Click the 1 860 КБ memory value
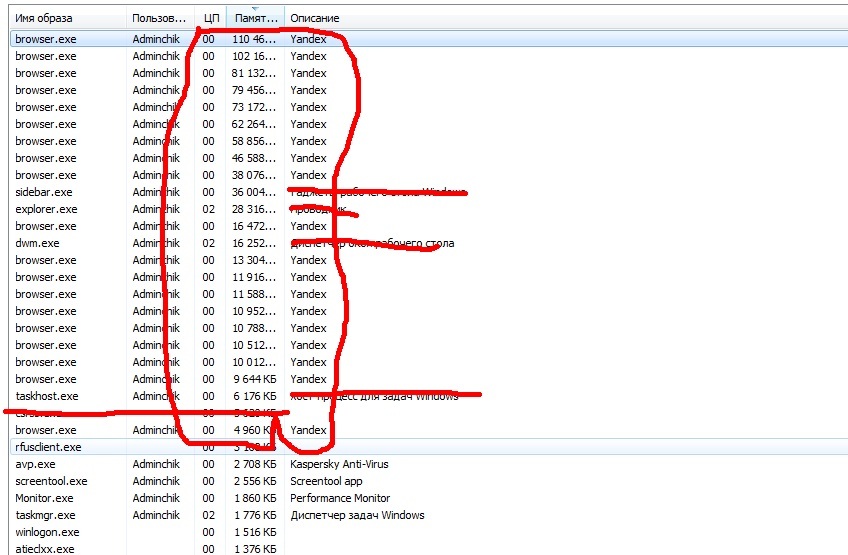This screenshot has width=848, height=555. pyautogui.click(x=255, y=498)
